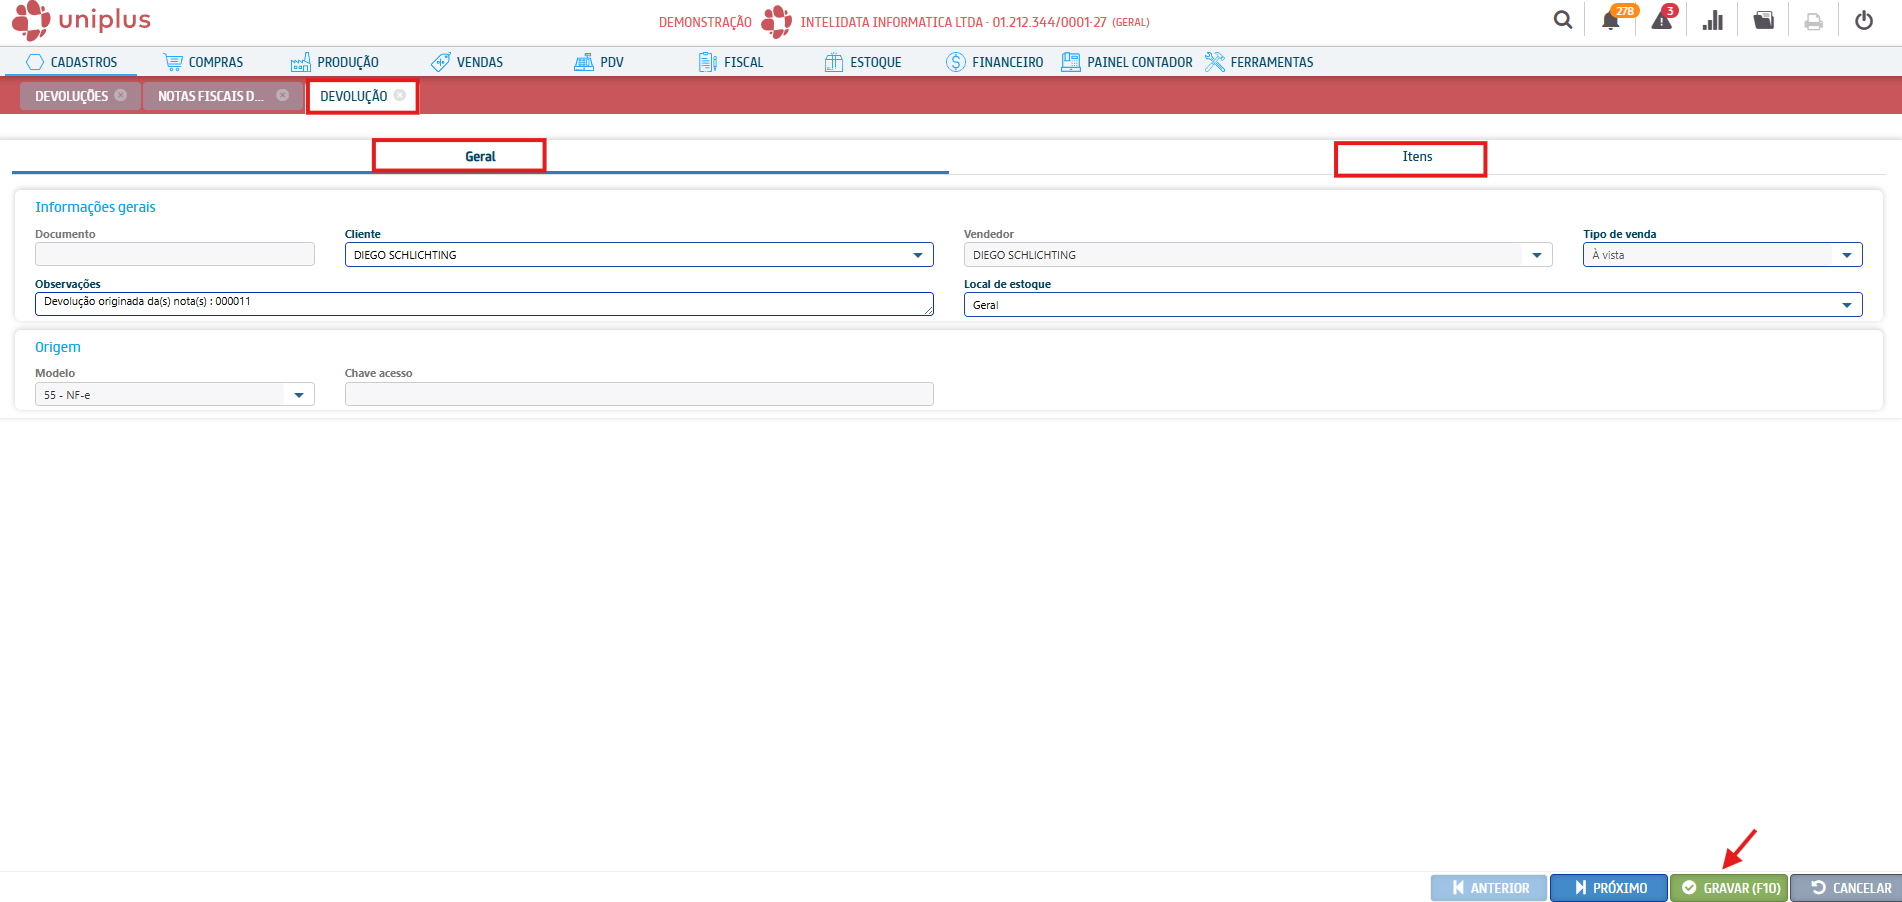
Task: Click the Painel Contador icon
Action: click(x=1071, y=62)
